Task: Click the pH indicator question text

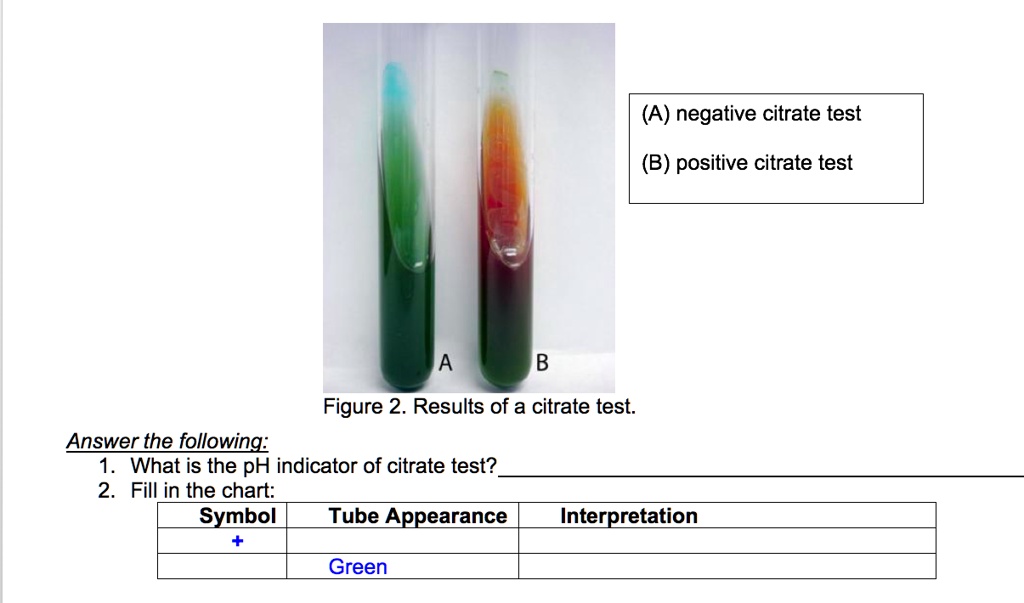Action: pyautogui.click(x=314, y=466)
